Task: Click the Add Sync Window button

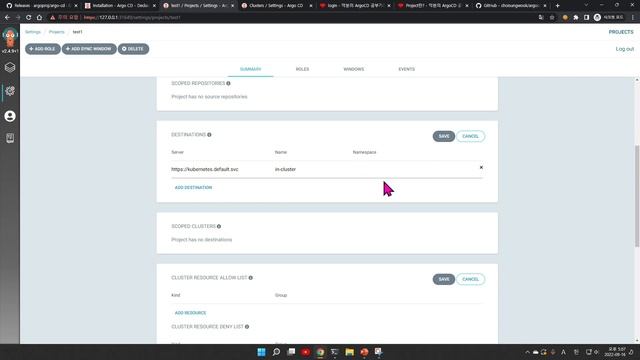Action: coord(89,49)
